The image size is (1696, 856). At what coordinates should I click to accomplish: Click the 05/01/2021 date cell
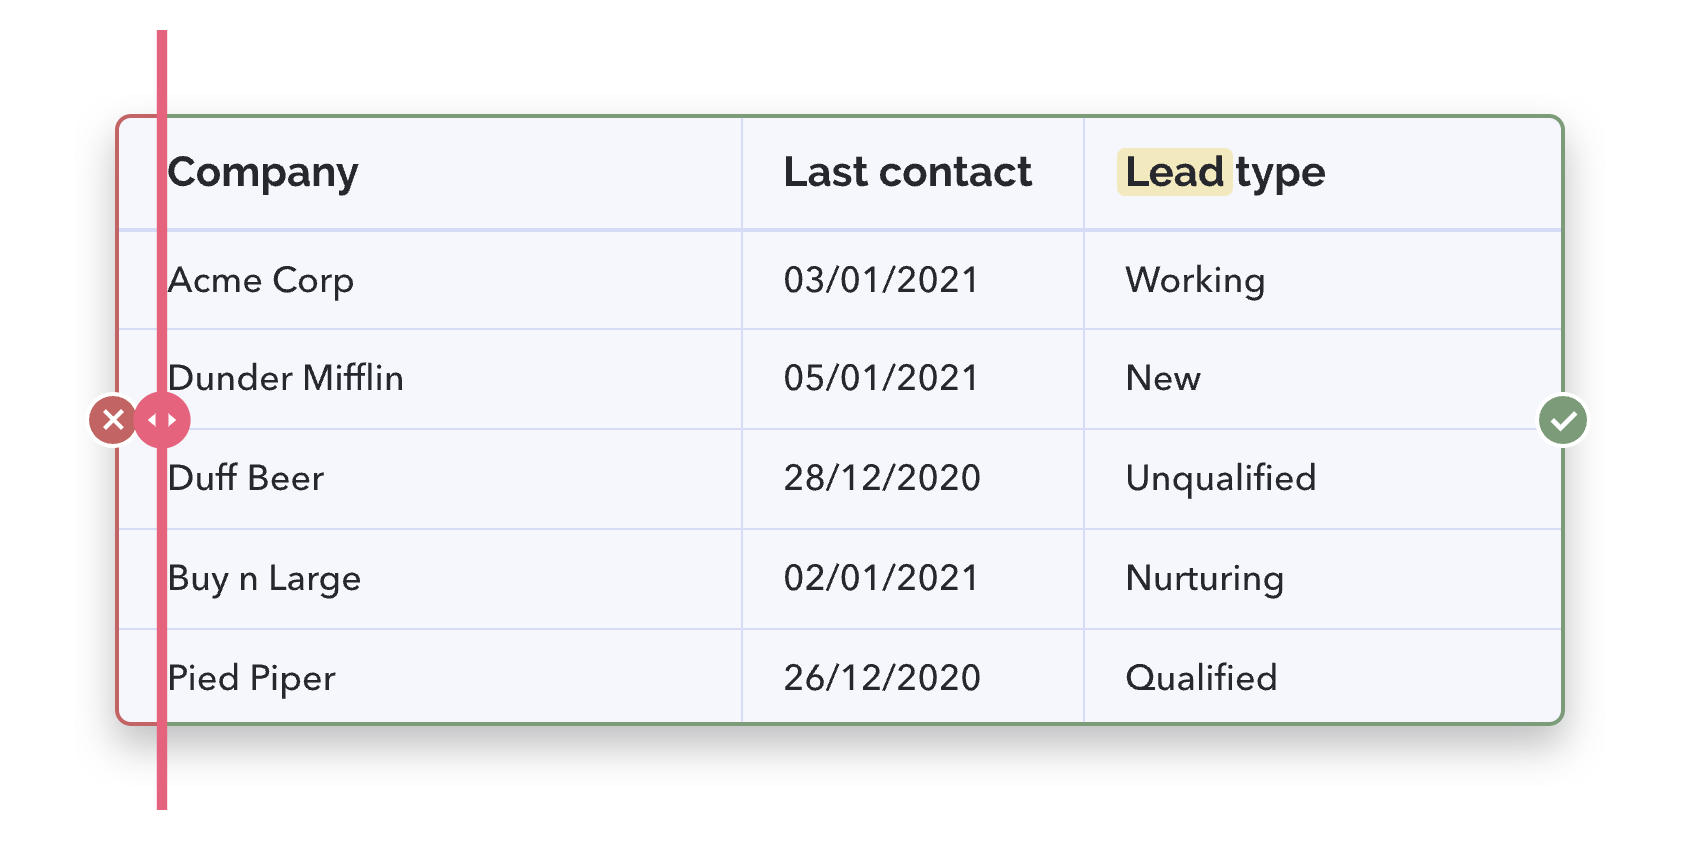pos(913,379)
